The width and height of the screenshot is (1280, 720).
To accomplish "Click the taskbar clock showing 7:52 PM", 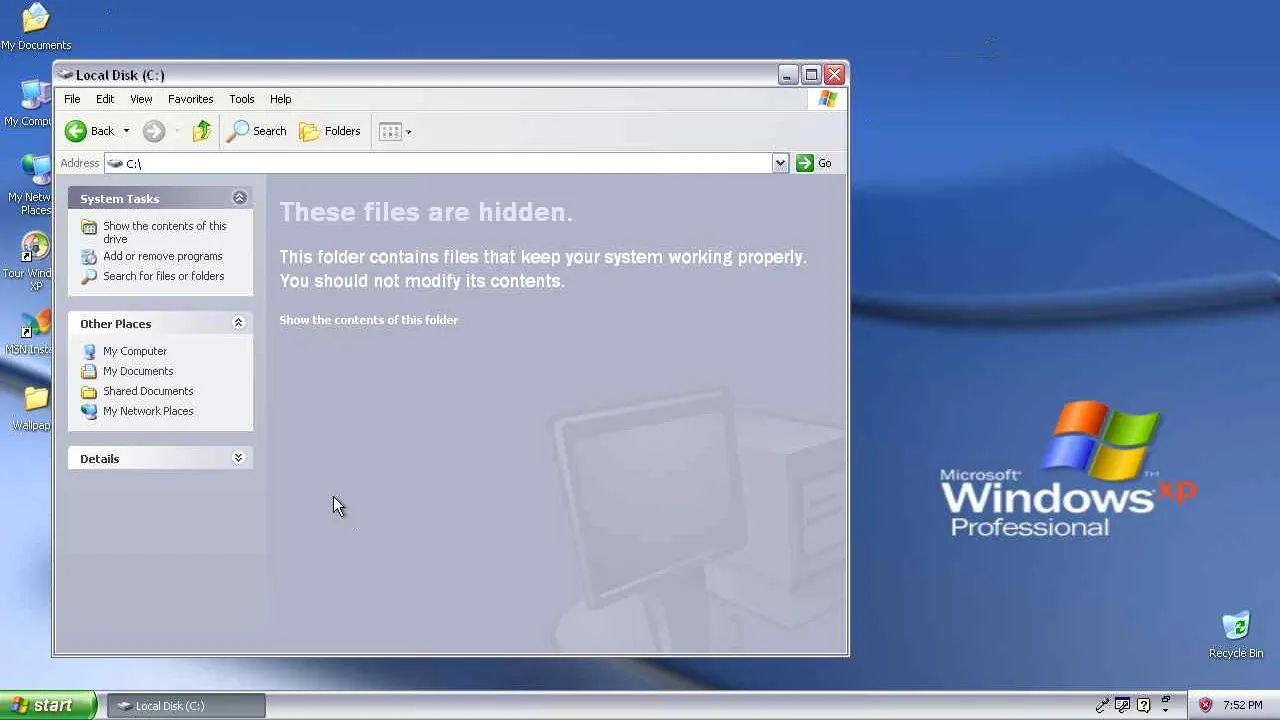I will (1242, 705).
